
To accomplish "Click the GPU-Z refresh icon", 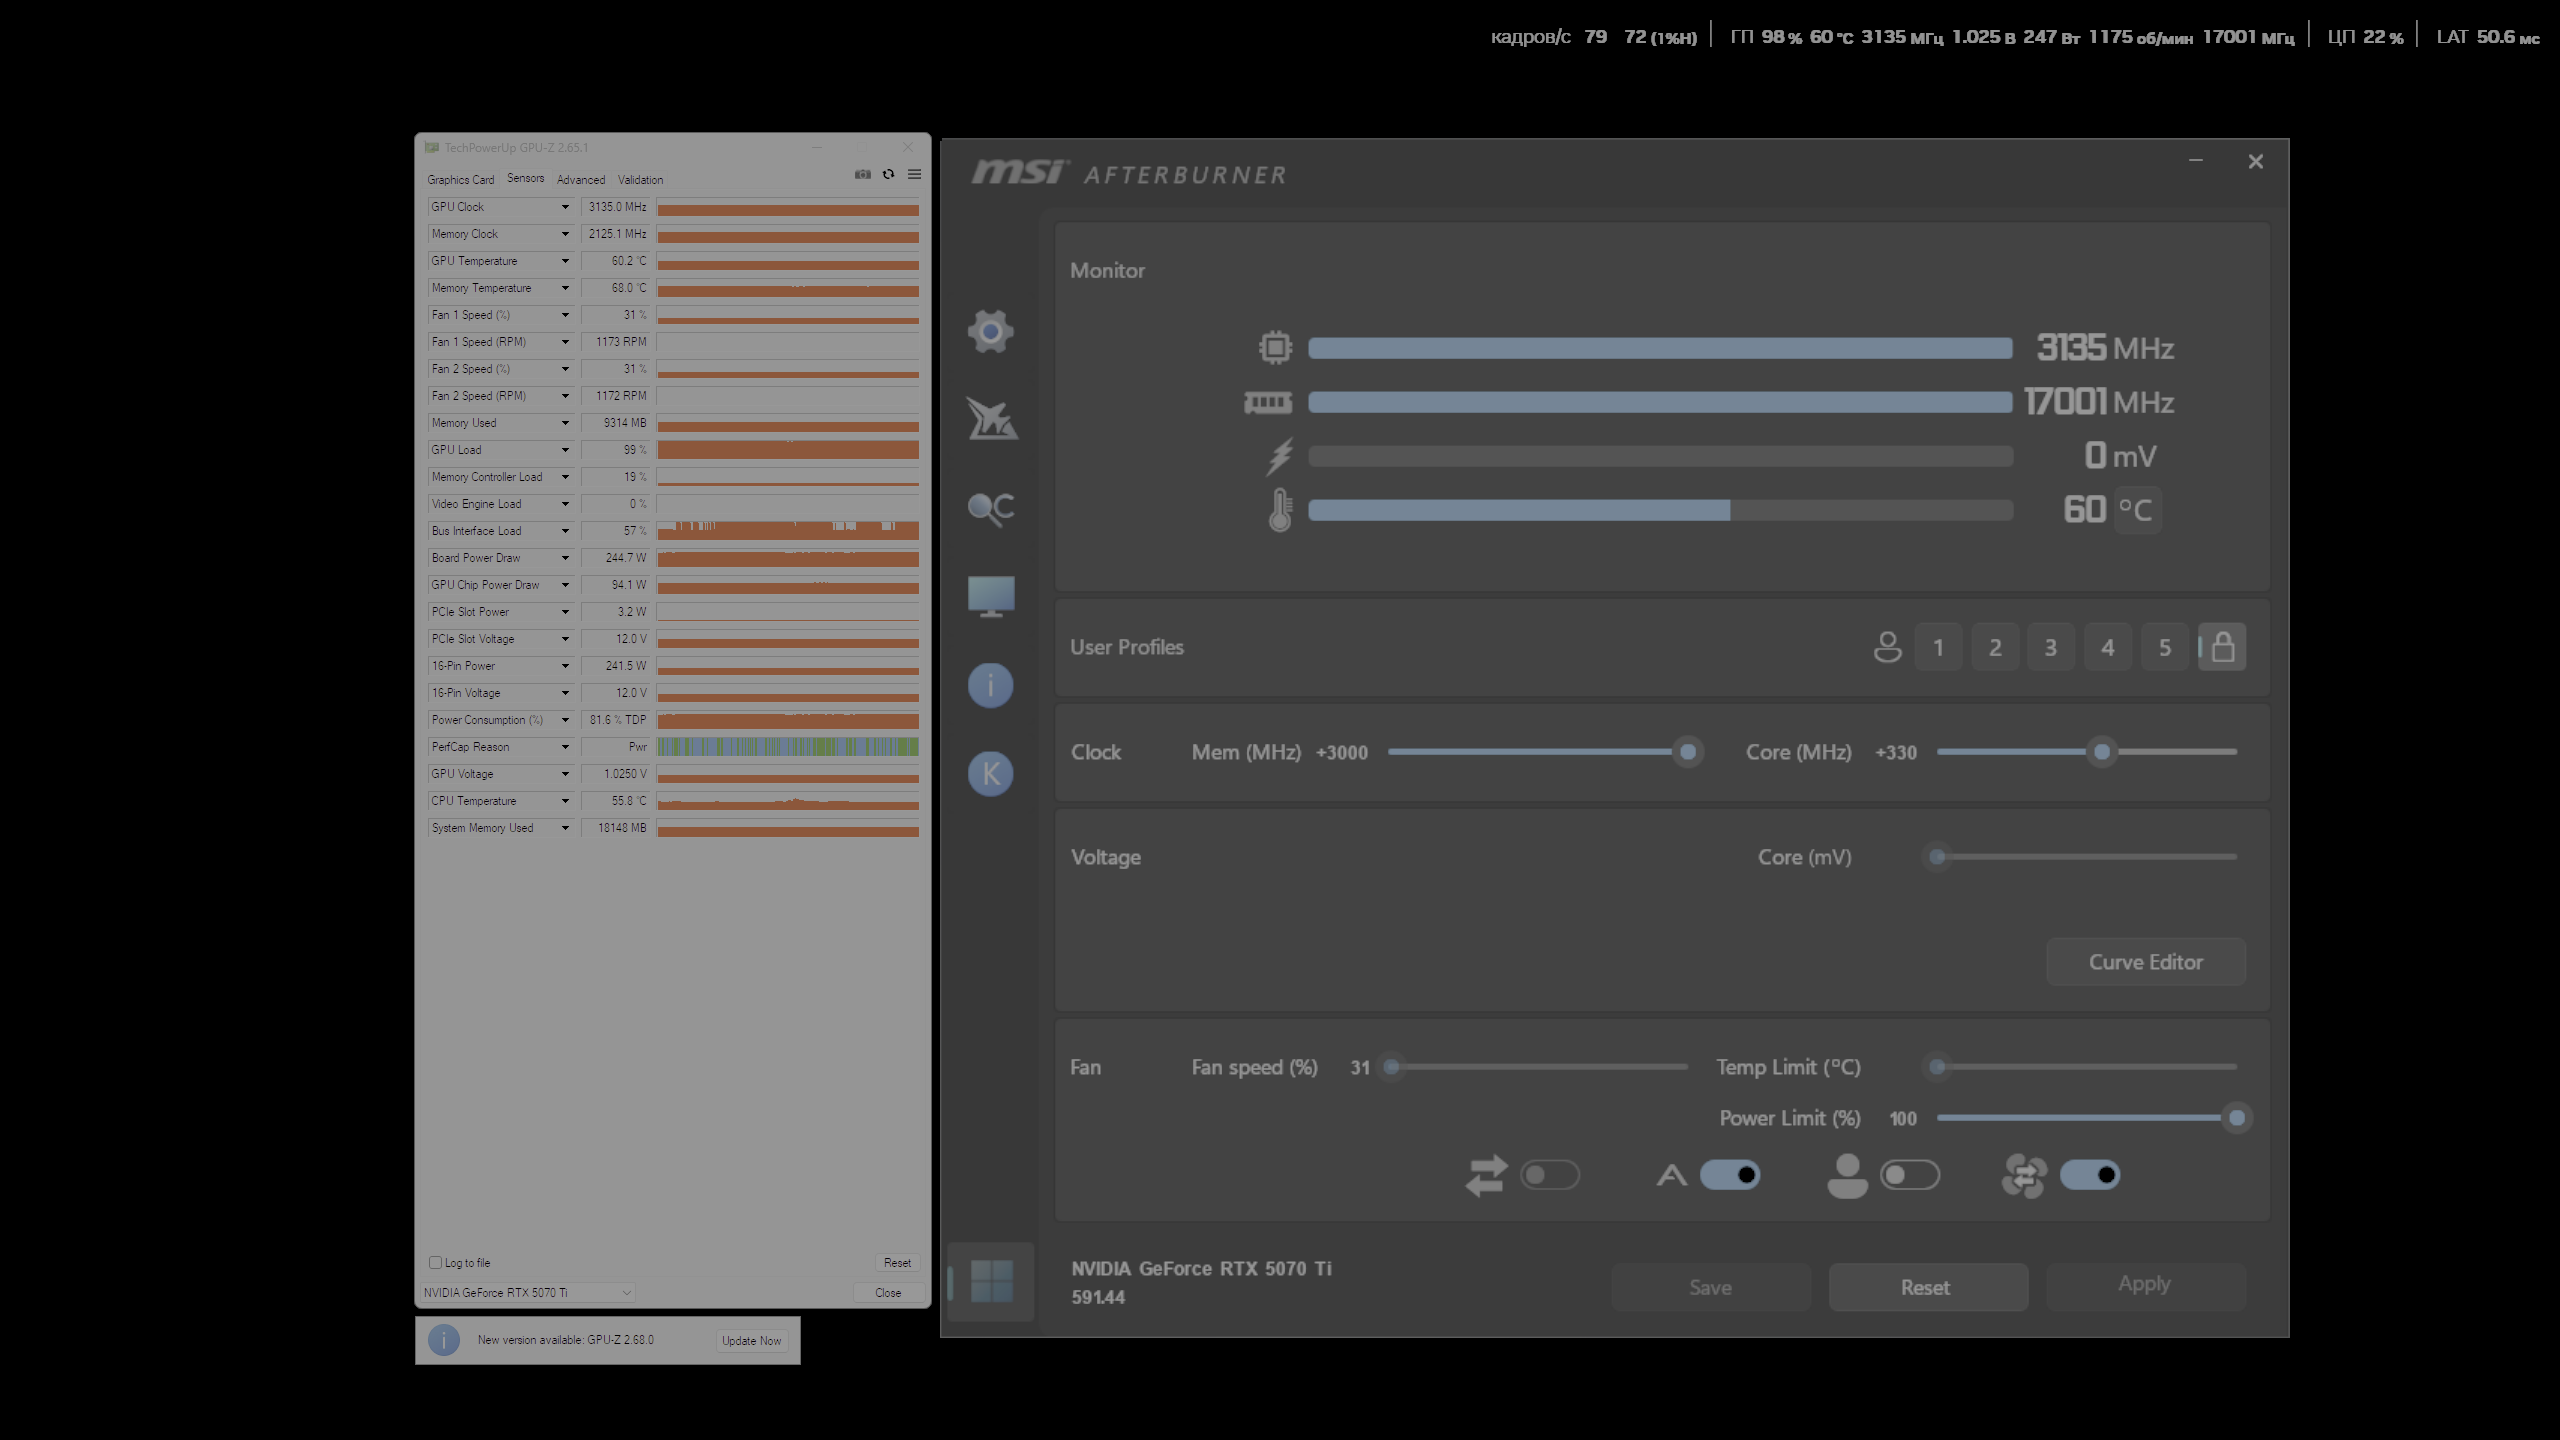I will click(x=888, y=175).
